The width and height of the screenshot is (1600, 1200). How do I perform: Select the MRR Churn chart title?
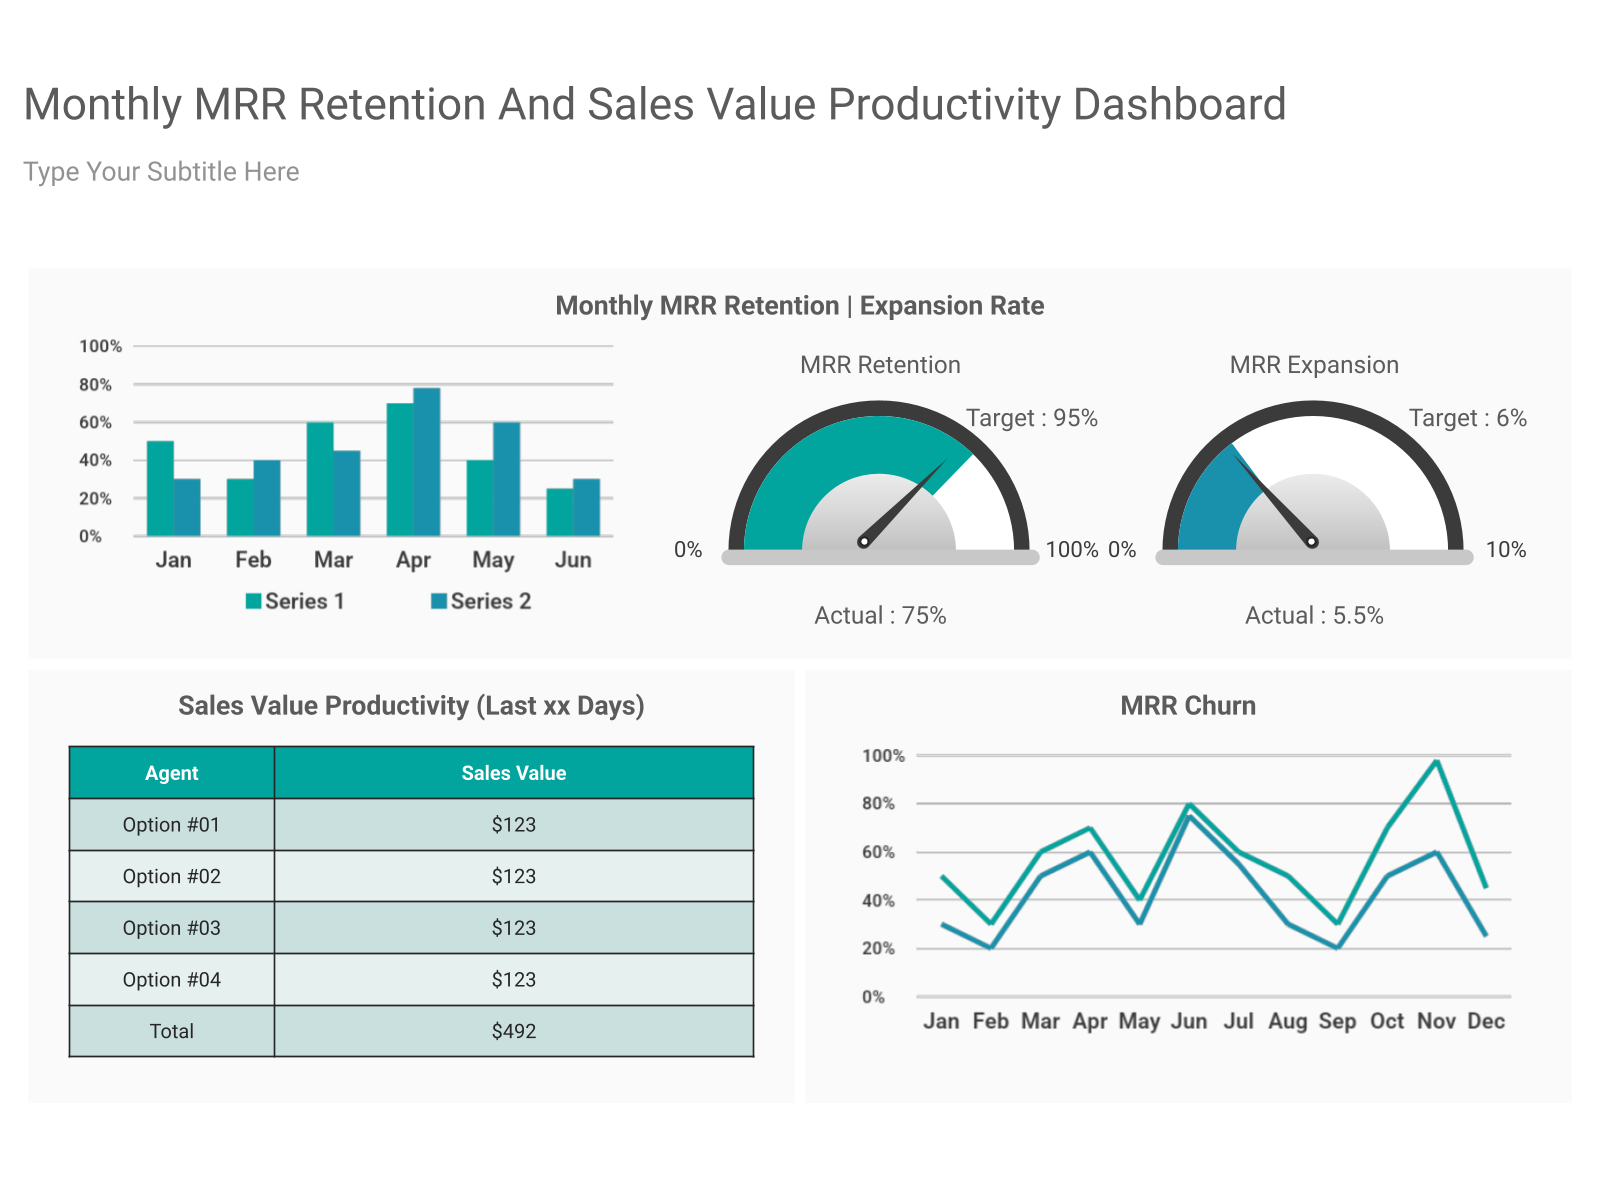point(1188,706)
